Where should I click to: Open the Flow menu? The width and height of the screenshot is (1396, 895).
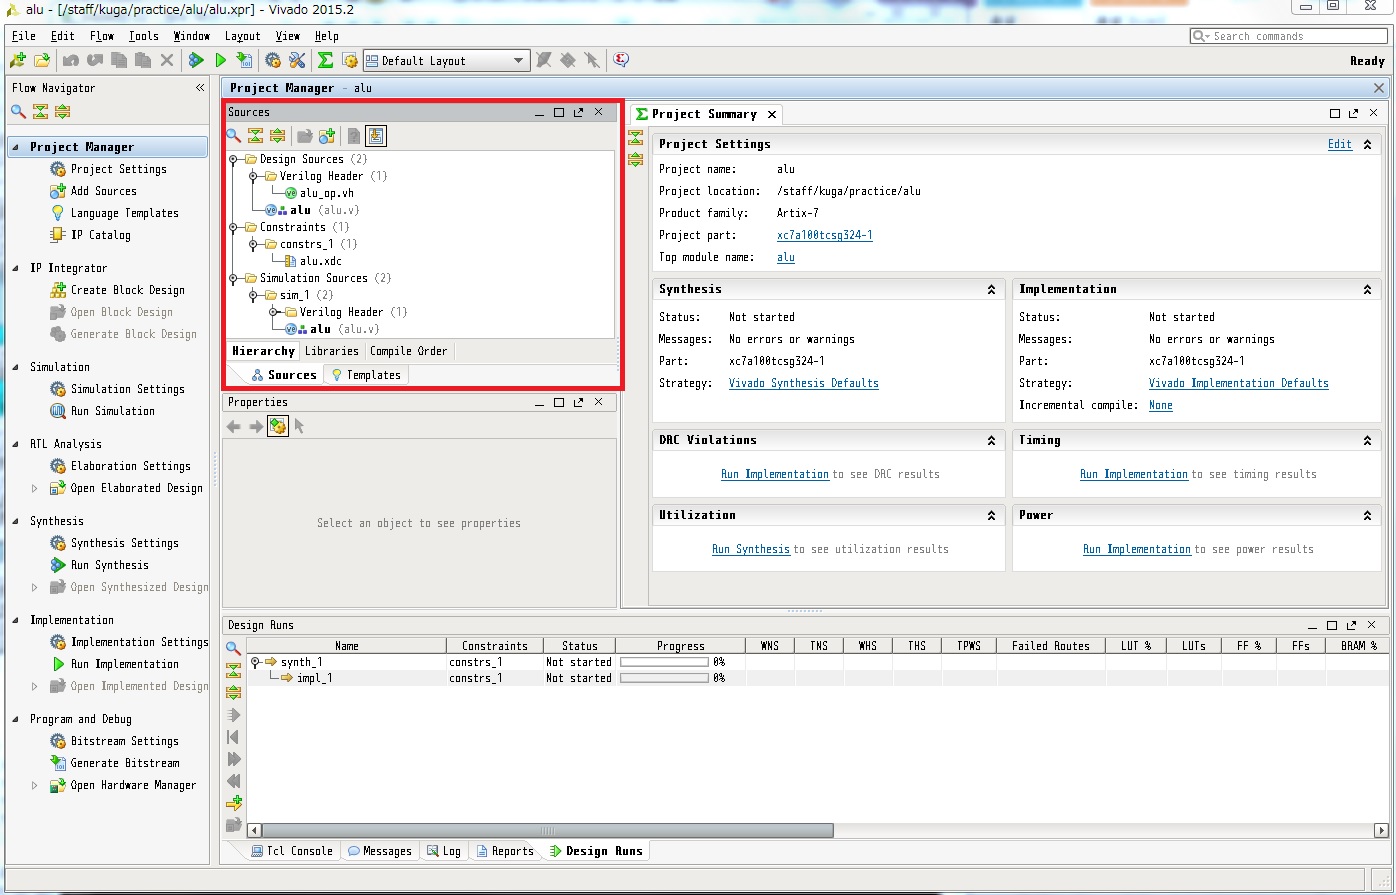point(102,36)
